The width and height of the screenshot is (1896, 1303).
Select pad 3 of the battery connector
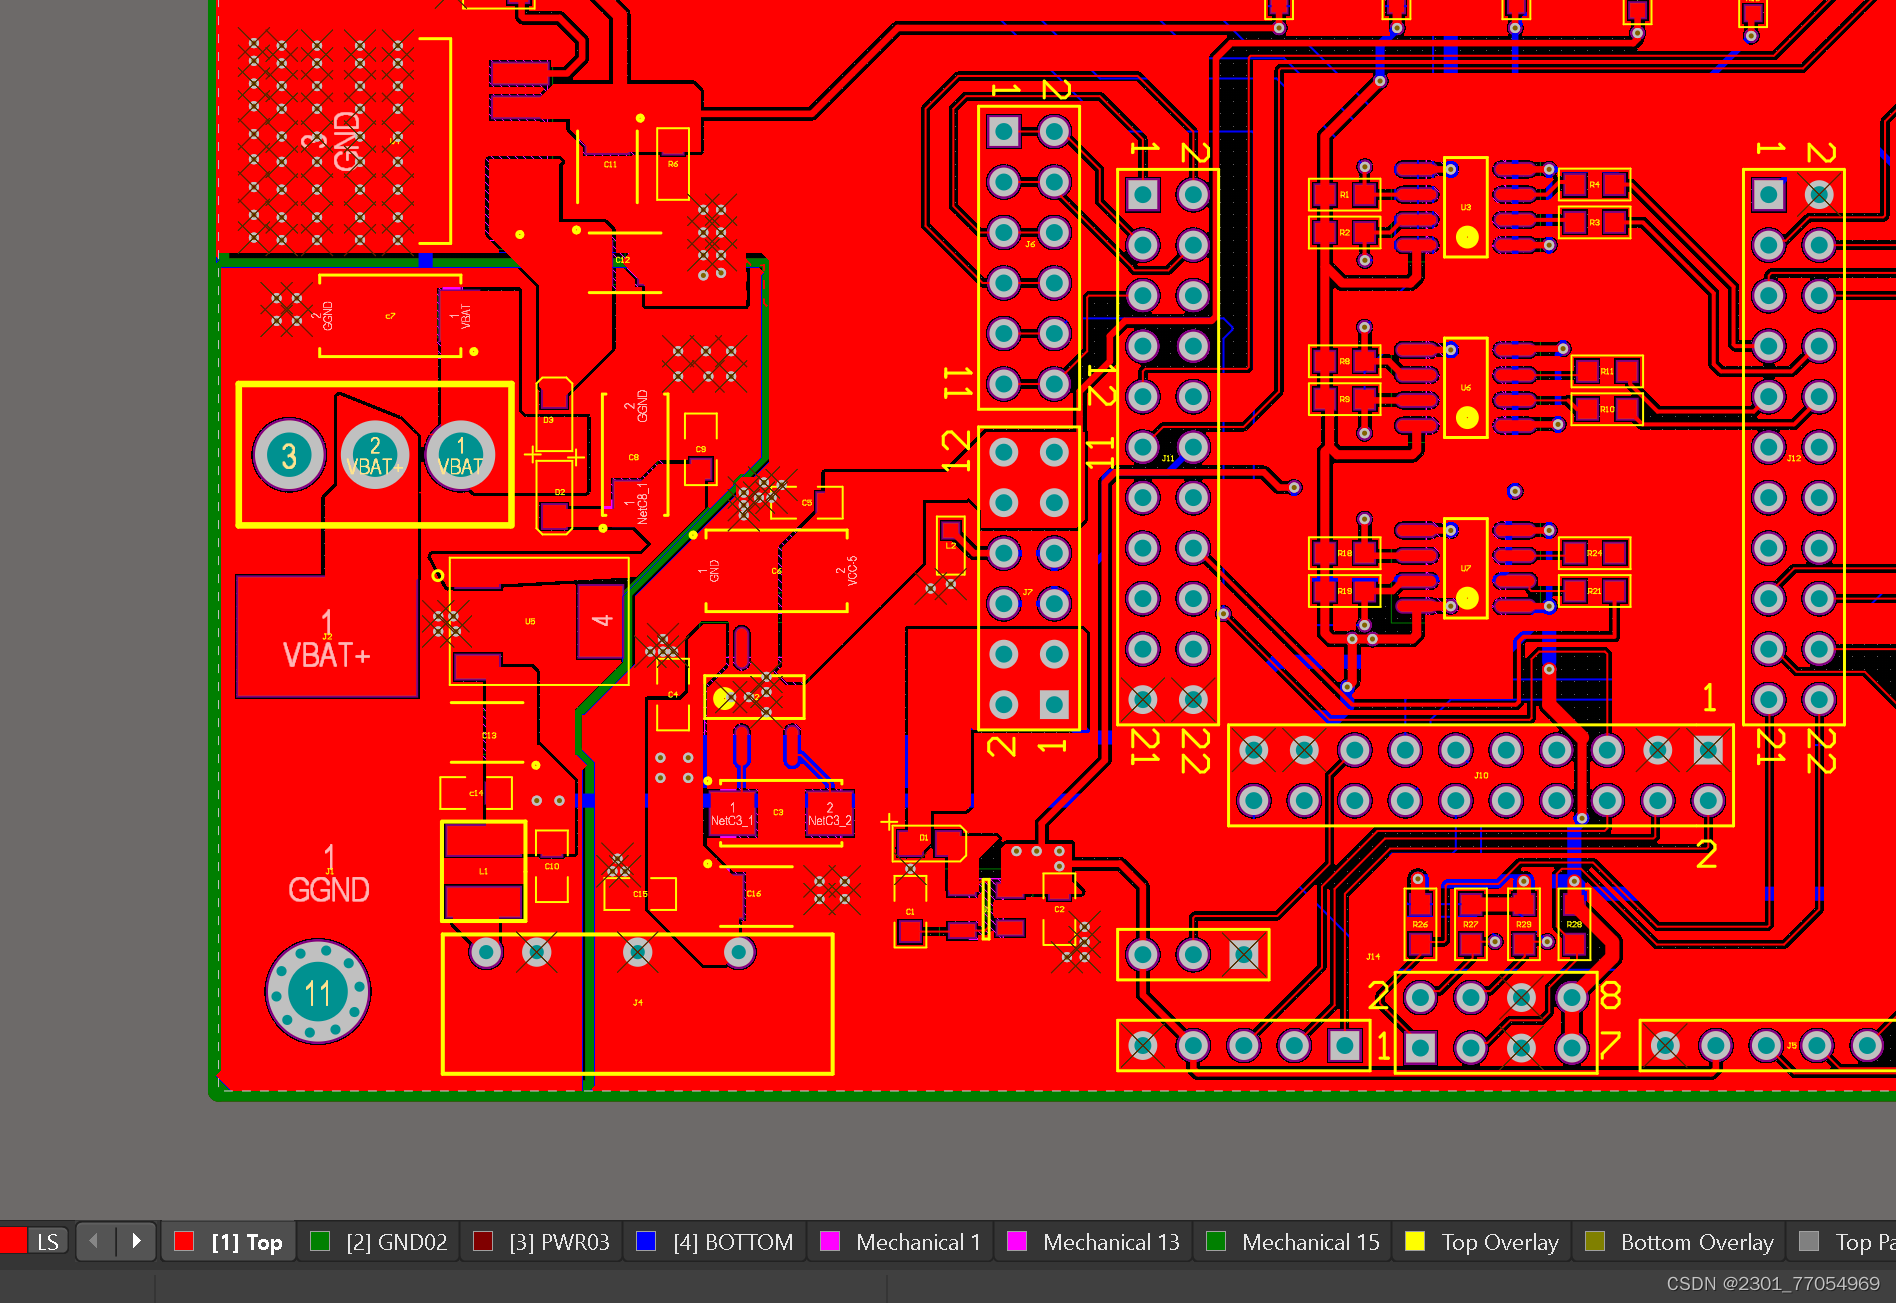click(x=289, y=456)
